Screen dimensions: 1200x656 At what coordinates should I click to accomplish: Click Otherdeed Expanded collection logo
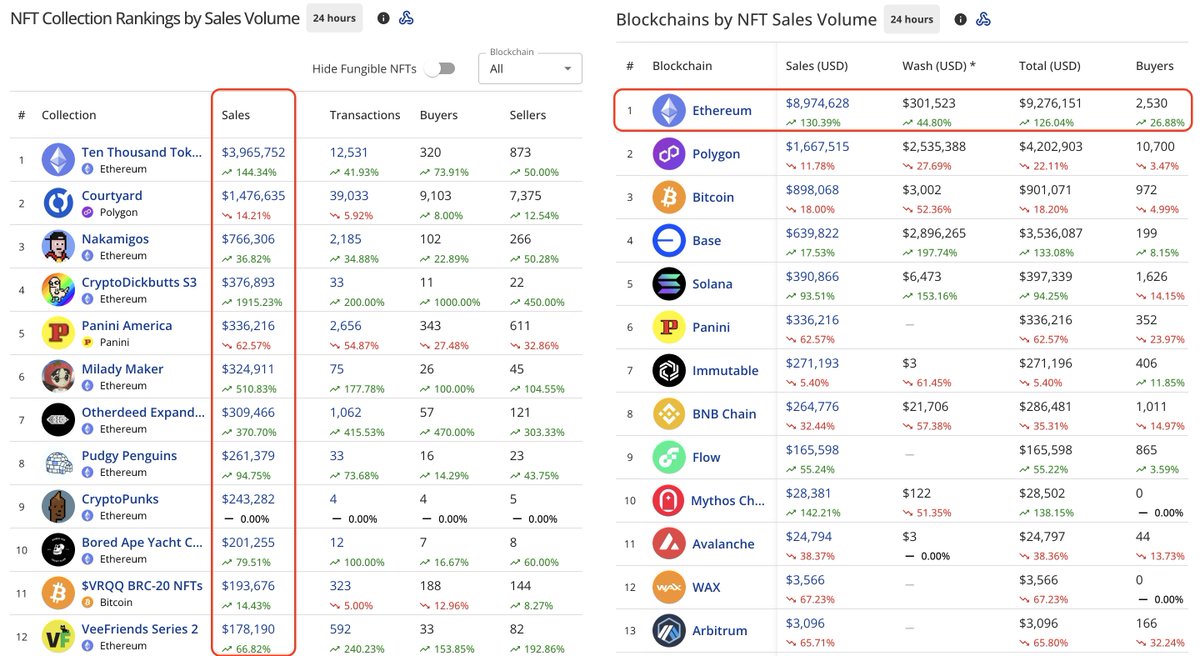click(x=58, y=420)
